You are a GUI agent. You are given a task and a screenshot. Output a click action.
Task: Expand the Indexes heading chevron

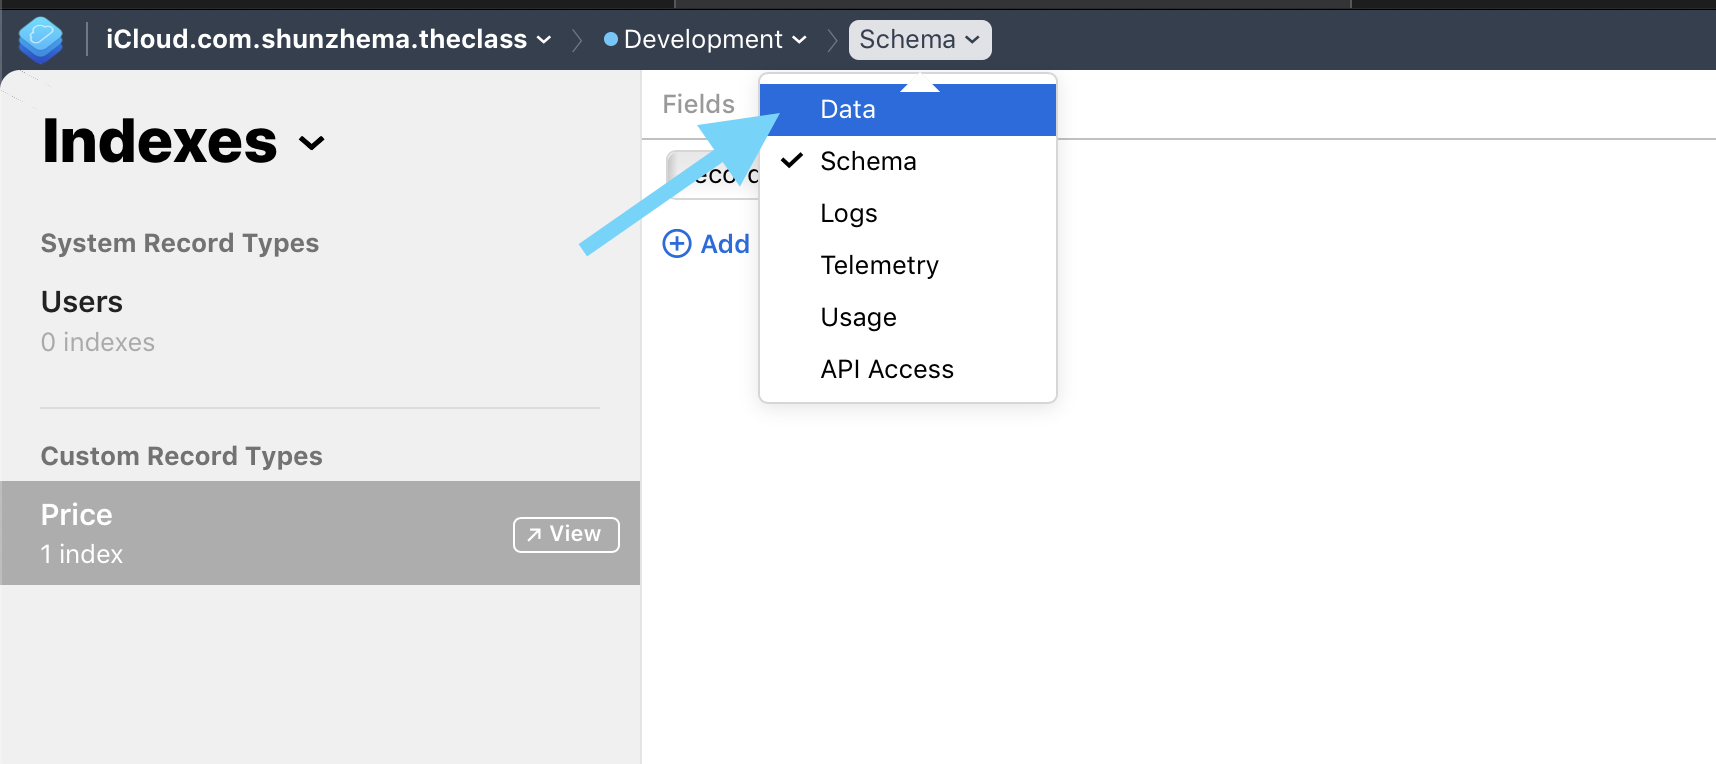pos(312,143)
